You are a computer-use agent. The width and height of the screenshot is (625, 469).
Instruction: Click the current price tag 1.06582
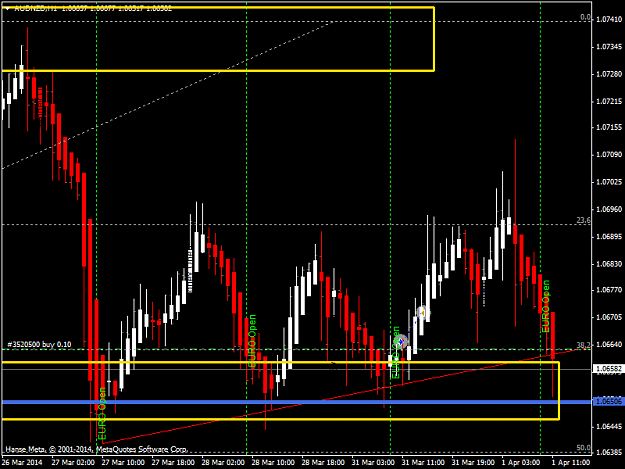point(609,369)
